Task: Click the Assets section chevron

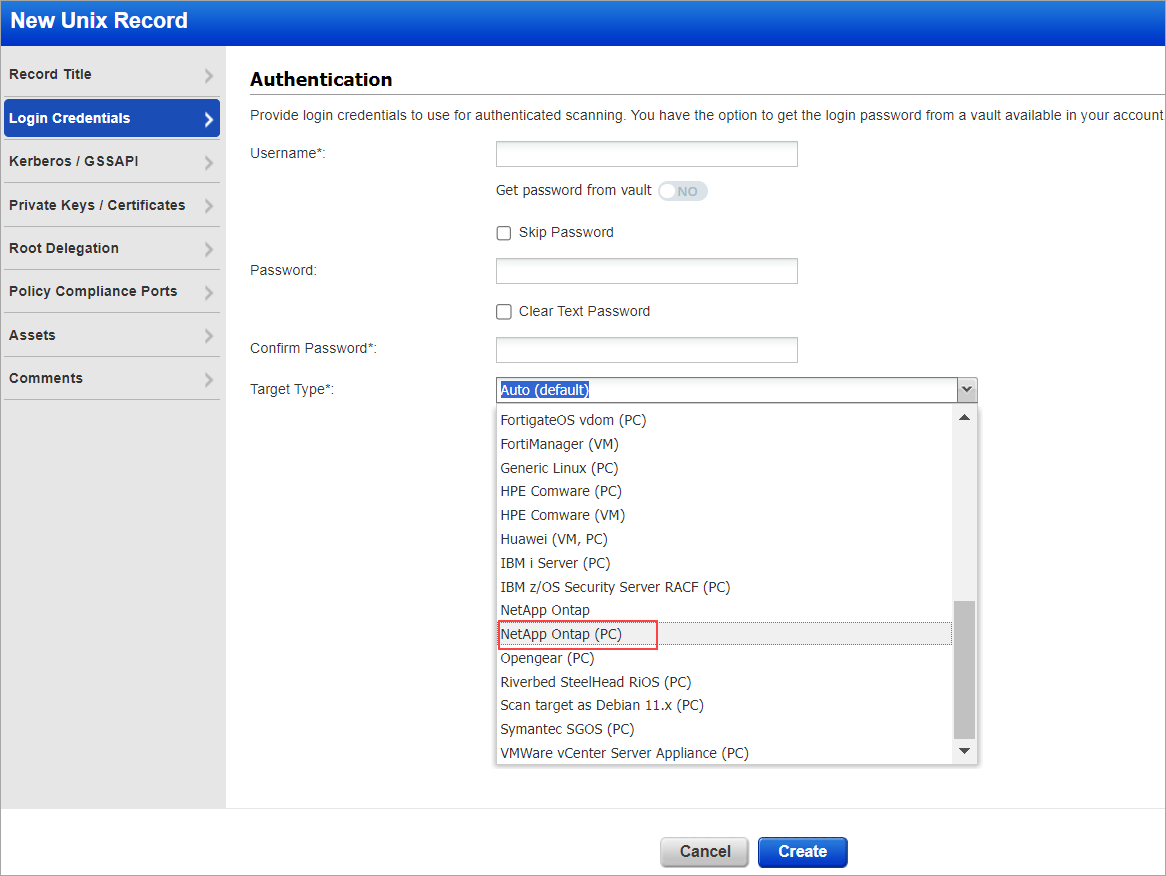Action: point(208,334)
